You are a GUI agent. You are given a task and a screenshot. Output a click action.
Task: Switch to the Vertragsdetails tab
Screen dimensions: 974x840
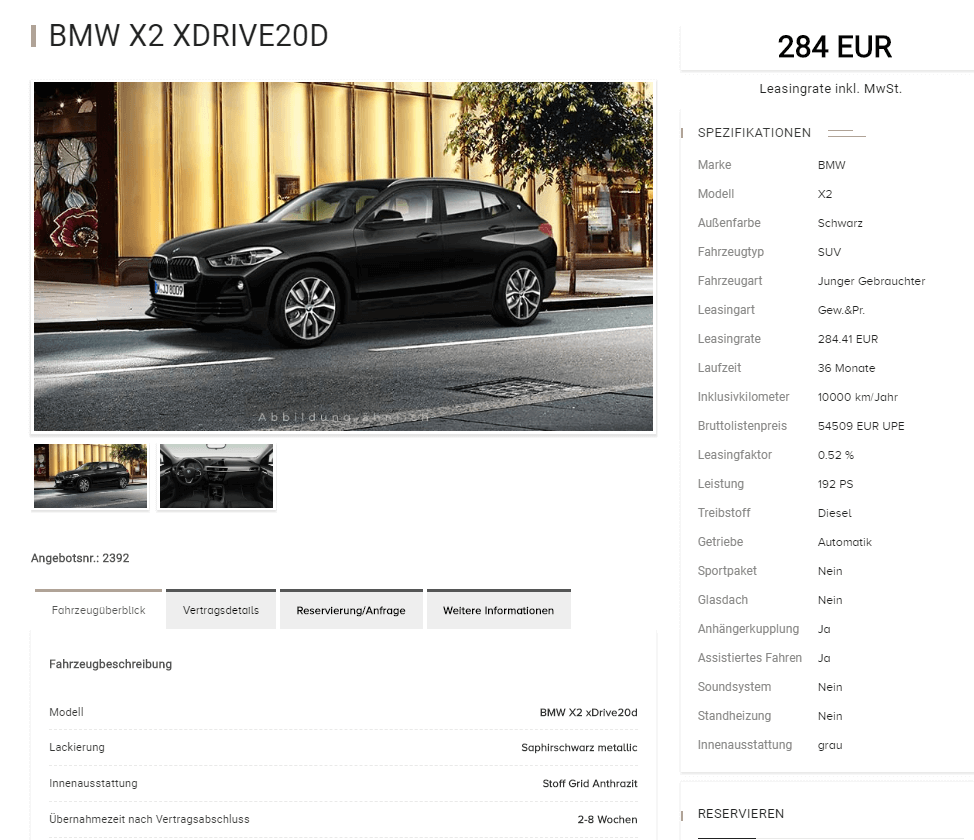[221, 609]
